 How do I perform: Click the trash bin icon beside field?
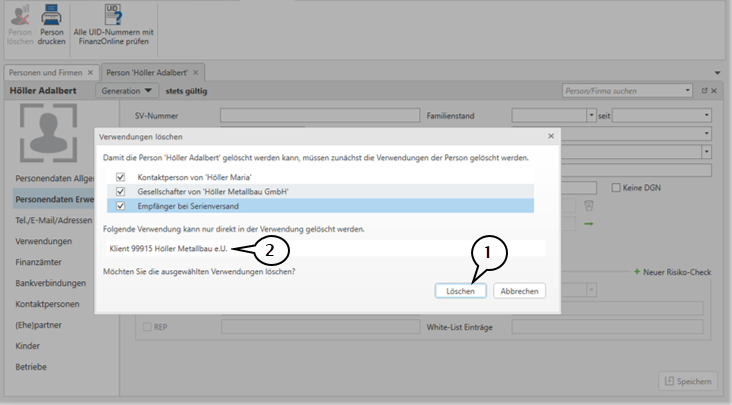coord(590,205)
